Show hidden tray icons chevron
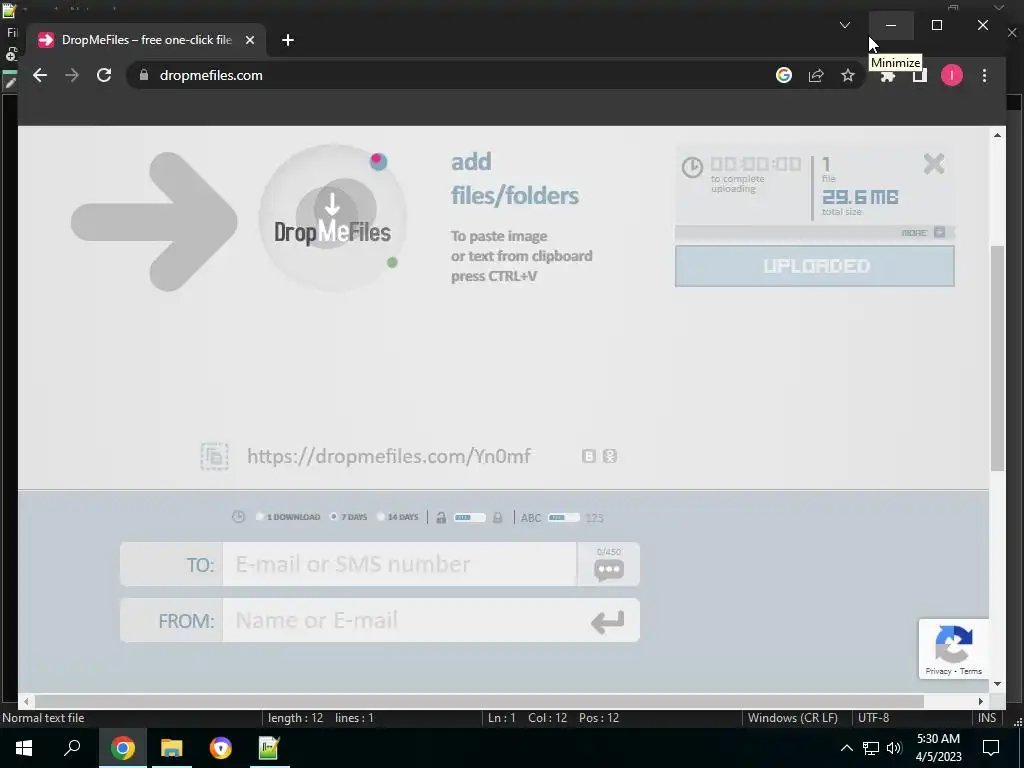 coord(846,748)
